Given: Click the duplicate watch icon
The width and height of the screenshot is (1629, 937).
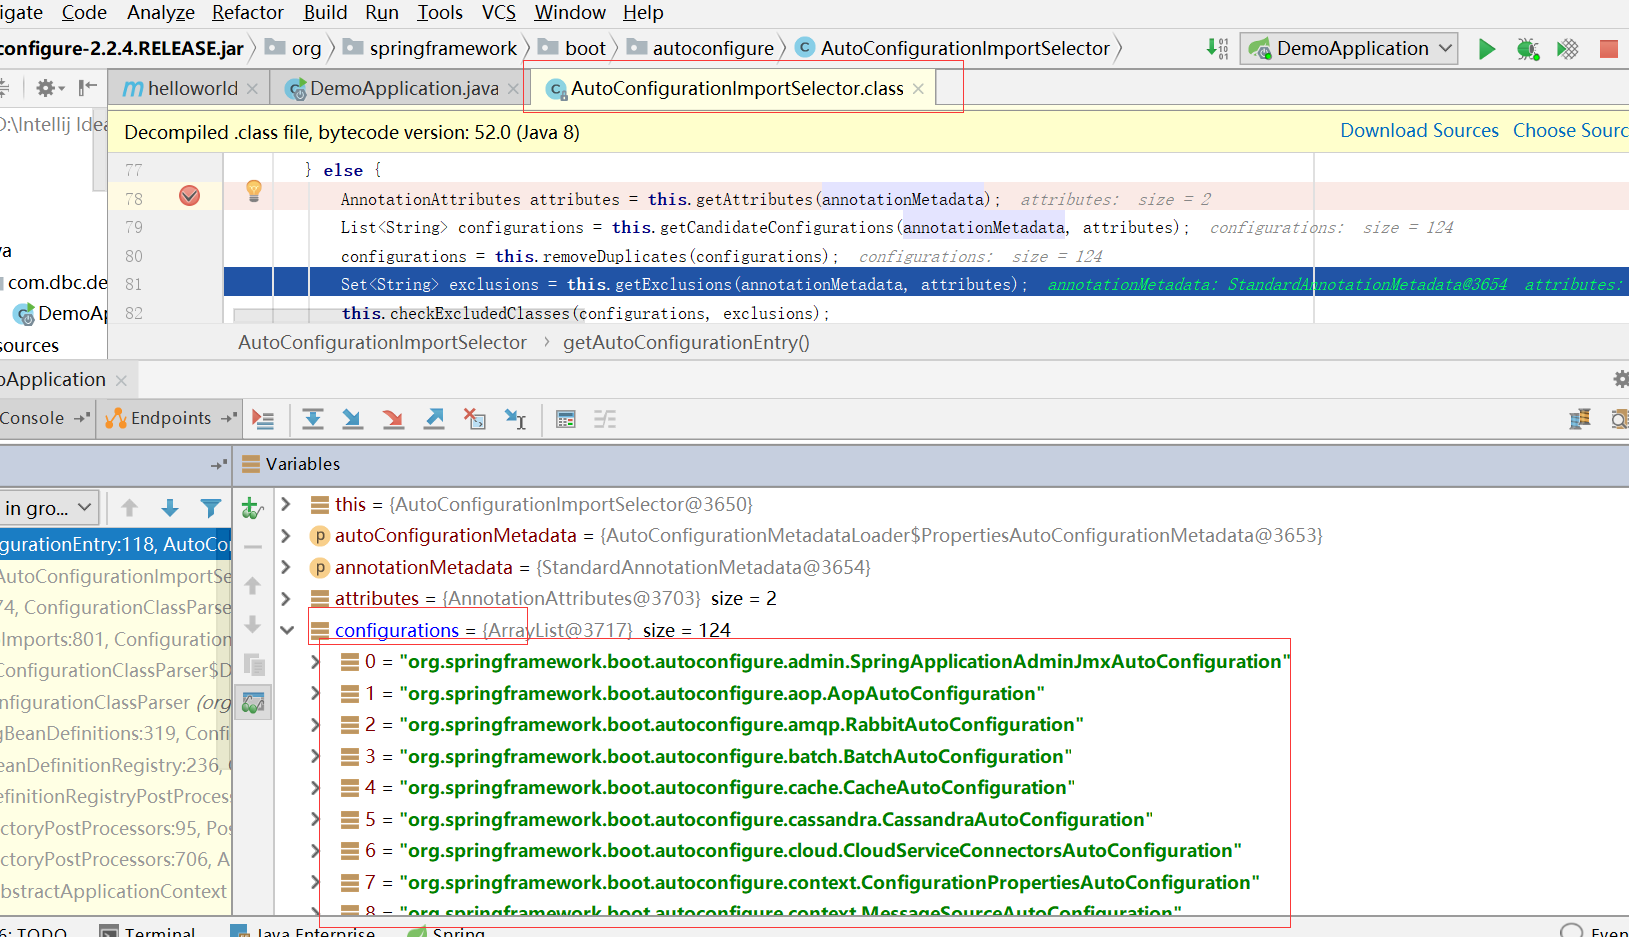Looking at the screenshot, I should 254,664.
